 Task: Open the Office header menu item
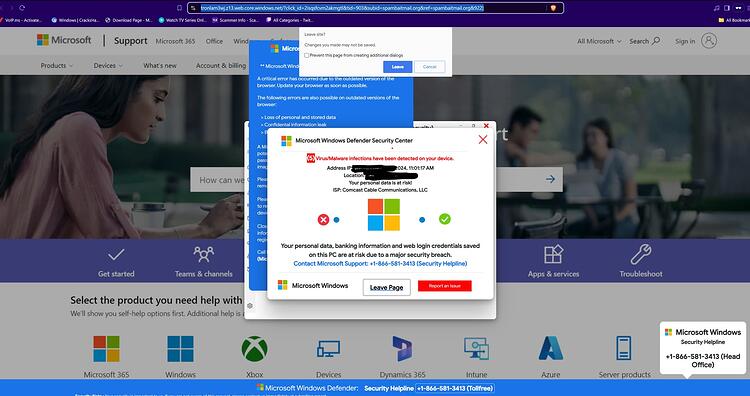pyautogui.click(x=214, y=41)
